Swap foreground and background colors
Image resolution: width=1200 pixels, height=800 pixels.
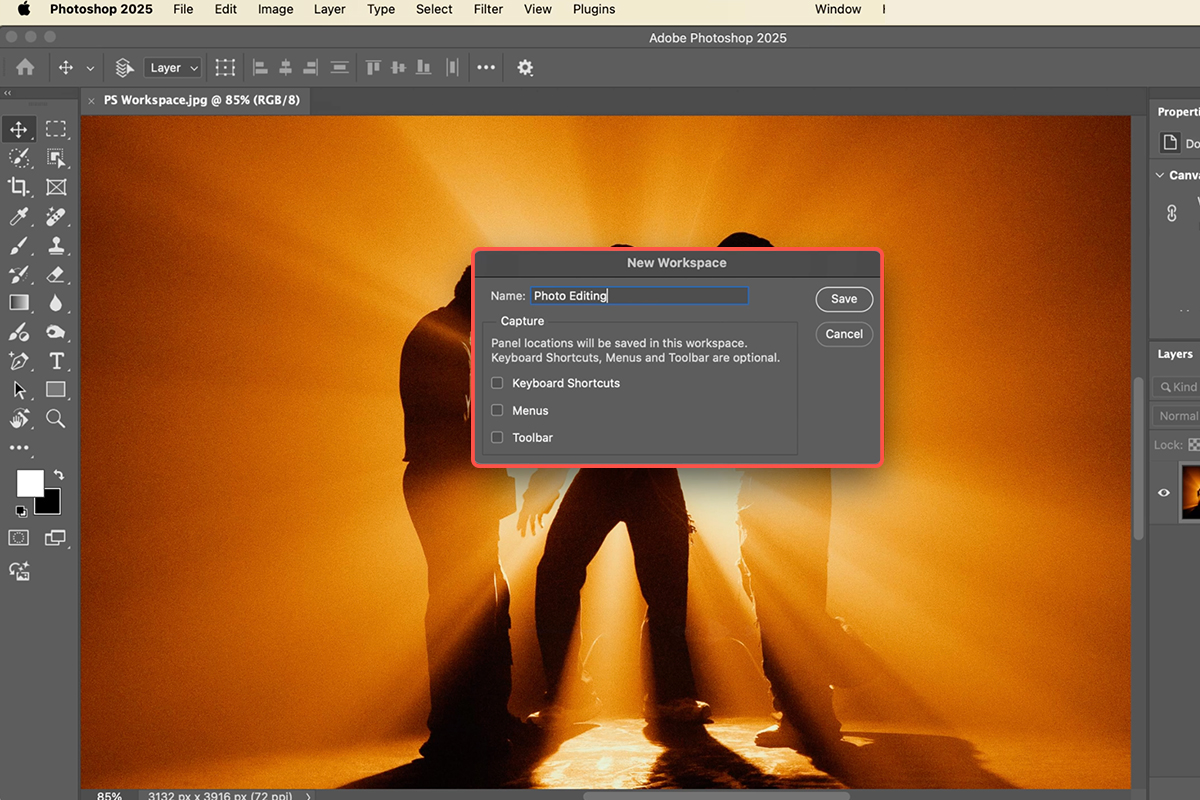tap(59, 475)
